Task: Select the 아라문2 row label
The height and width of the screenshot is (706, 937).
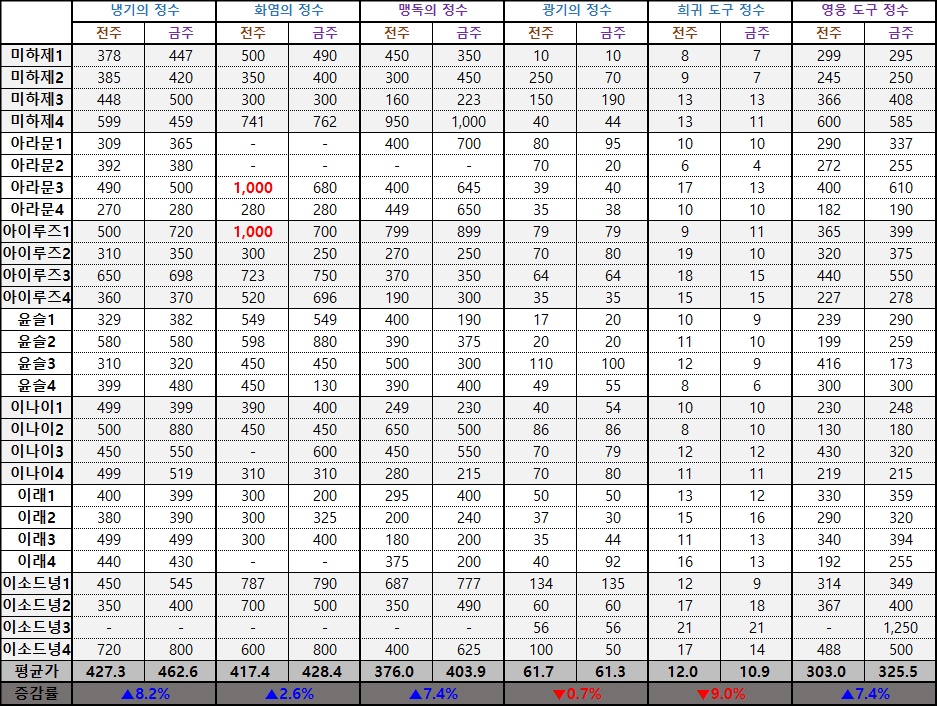Action: (x=37, y=165)
